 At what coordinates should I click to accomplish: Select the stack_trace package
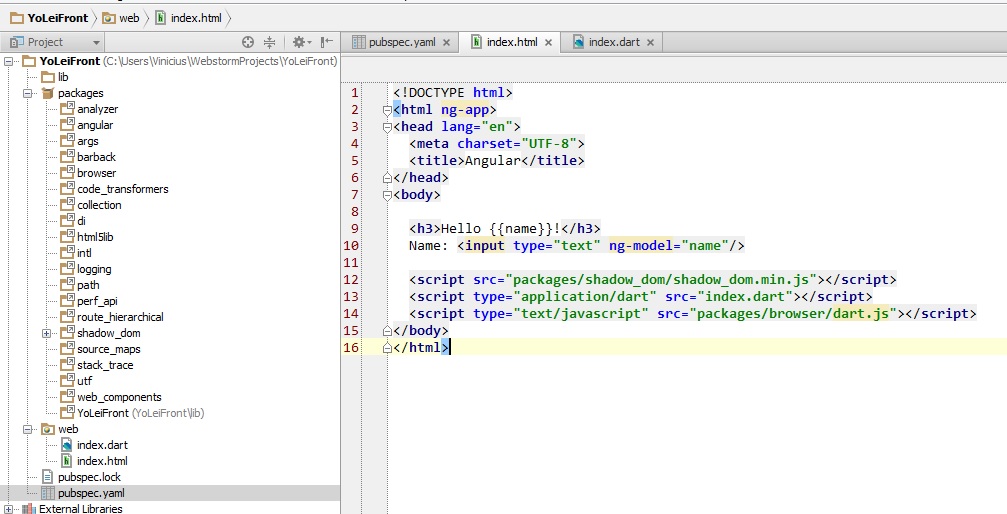[x=105, y=365]
